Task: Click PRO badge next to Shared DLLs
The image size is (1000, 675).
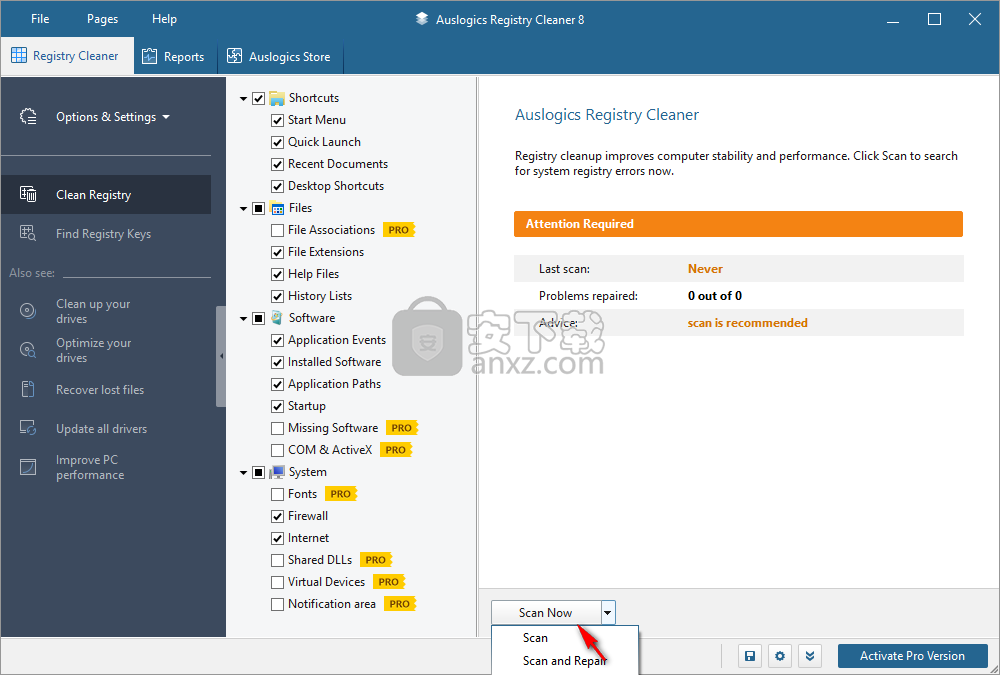Action: tap(376, 560)
